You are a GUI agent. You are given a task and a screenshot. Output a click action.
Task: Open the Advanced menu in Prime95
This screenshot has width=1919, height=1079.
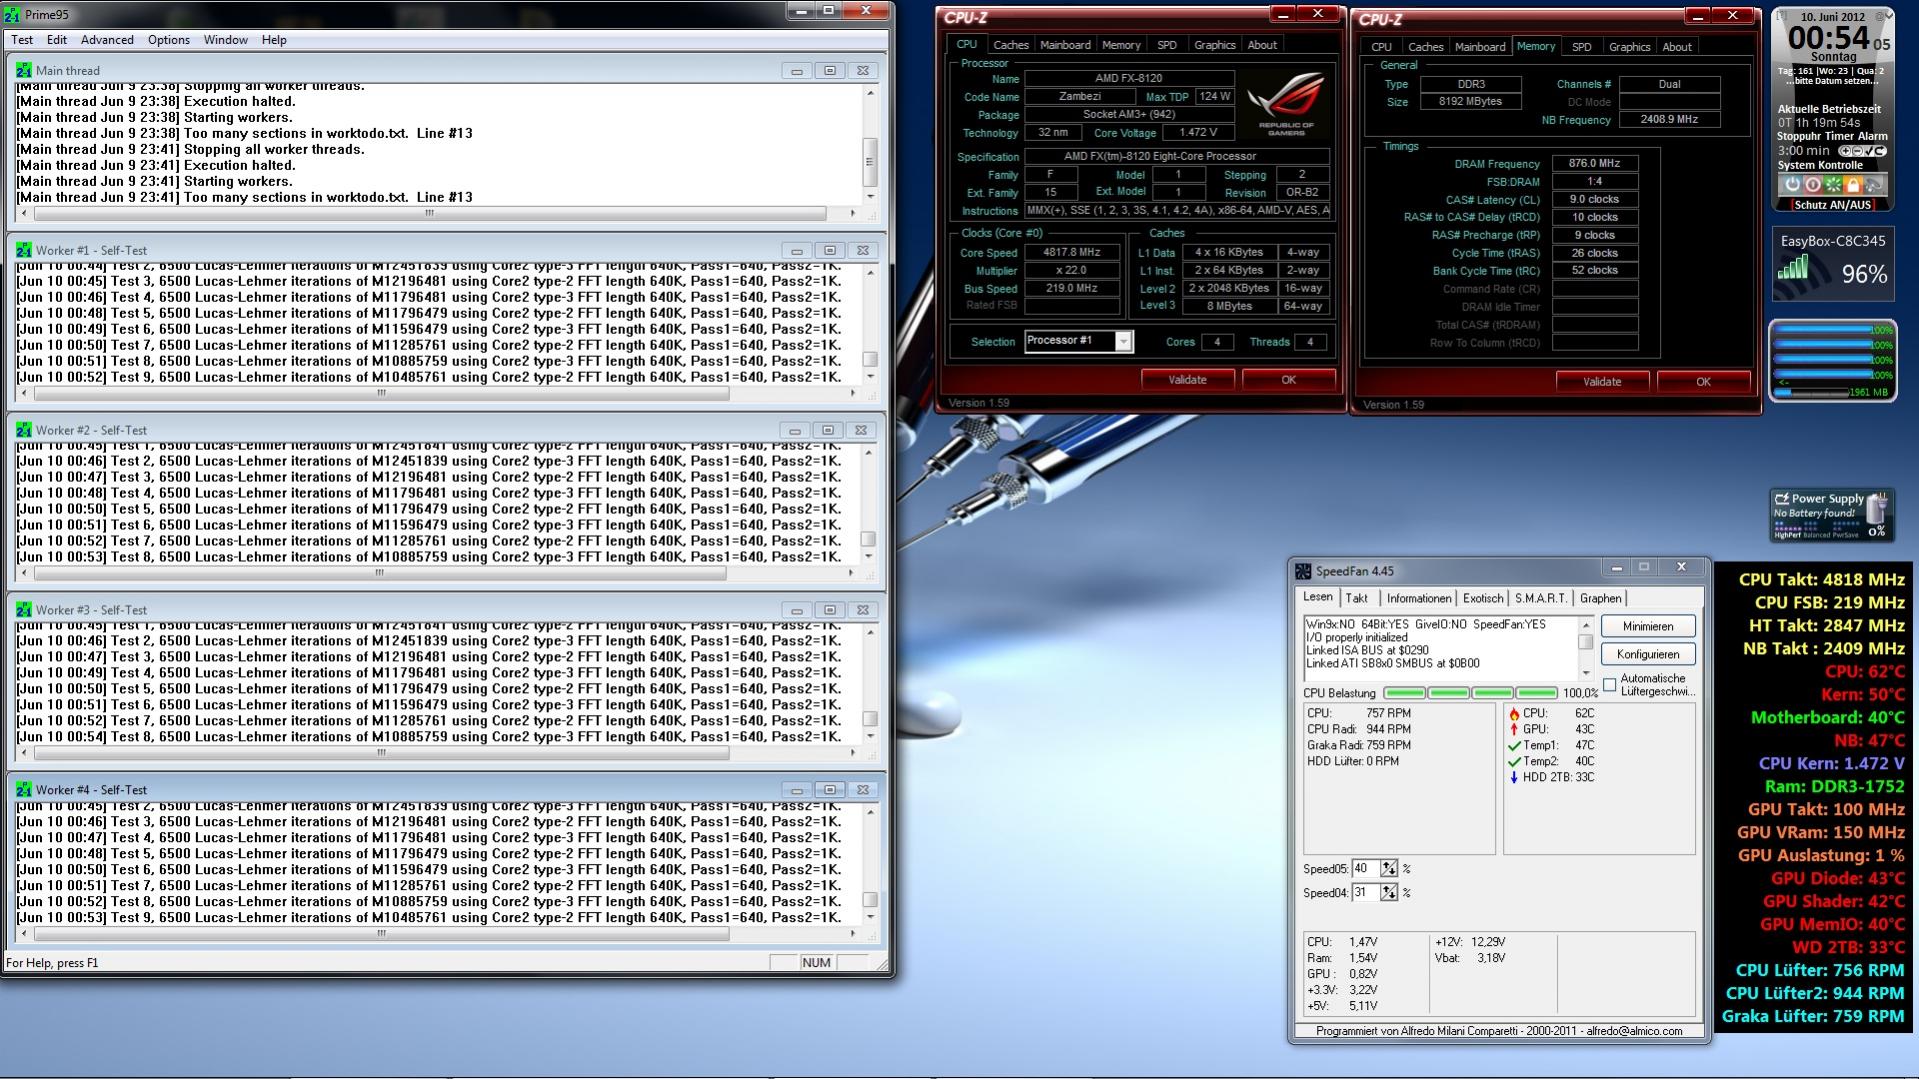pos(107,40)
